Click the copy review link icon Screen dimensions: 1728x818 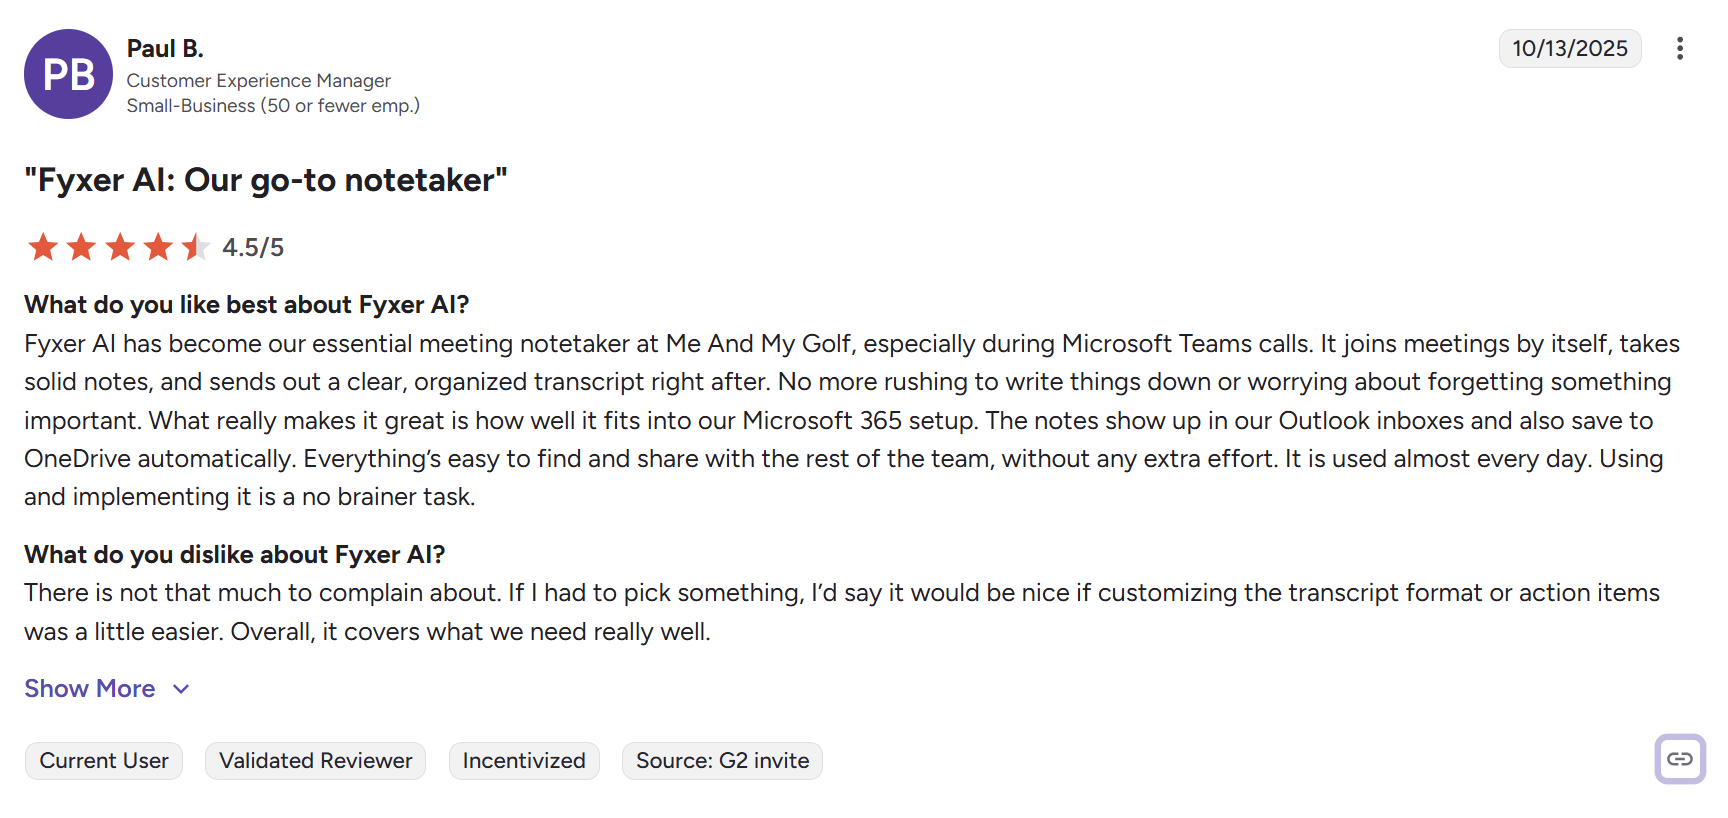1680,760
